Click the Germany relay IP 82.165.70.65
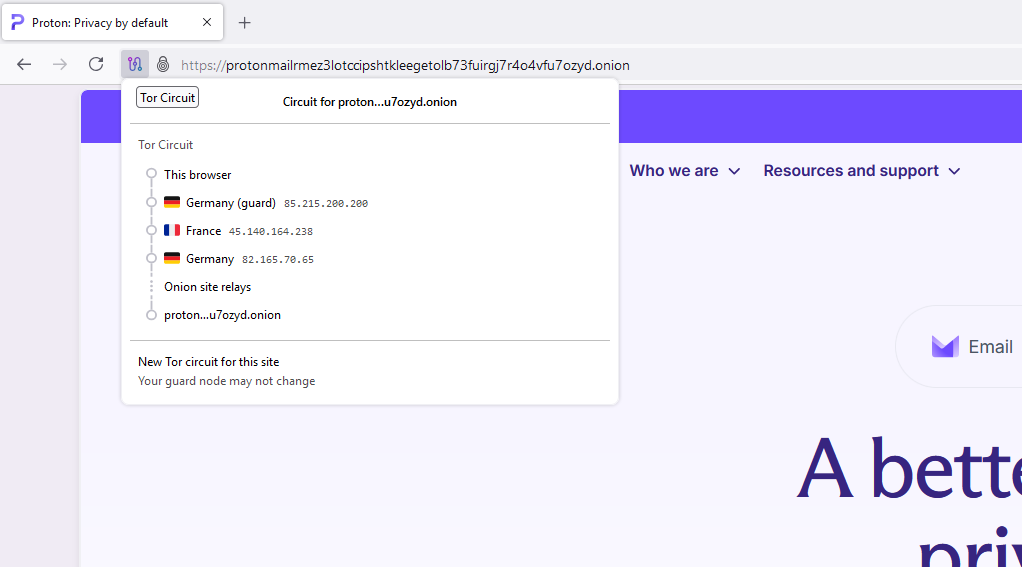1022x567 pixels. coord(278,259)
